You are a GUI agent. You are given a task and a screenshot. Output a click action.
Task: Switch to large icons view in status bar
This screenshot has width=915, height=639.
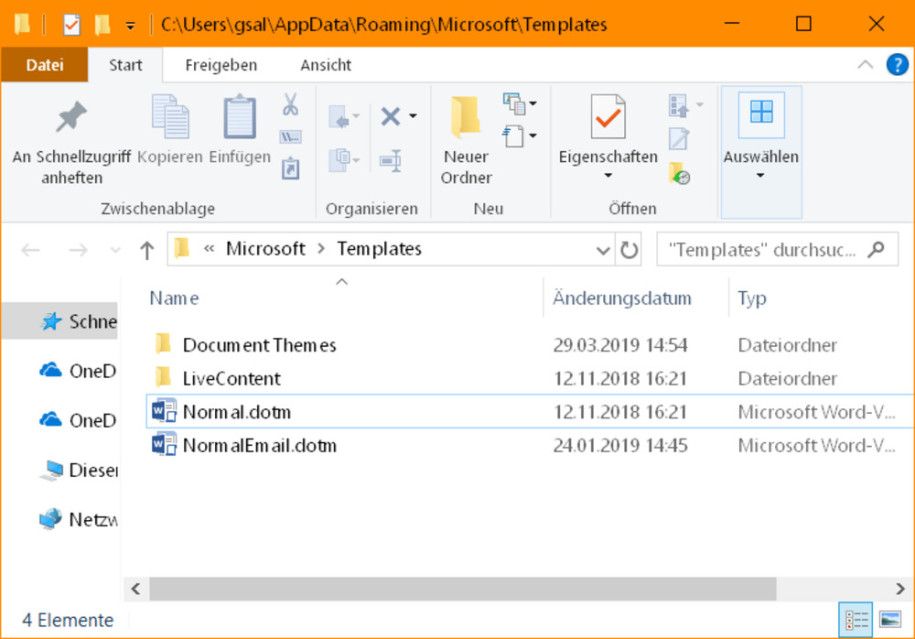point(890,620)
